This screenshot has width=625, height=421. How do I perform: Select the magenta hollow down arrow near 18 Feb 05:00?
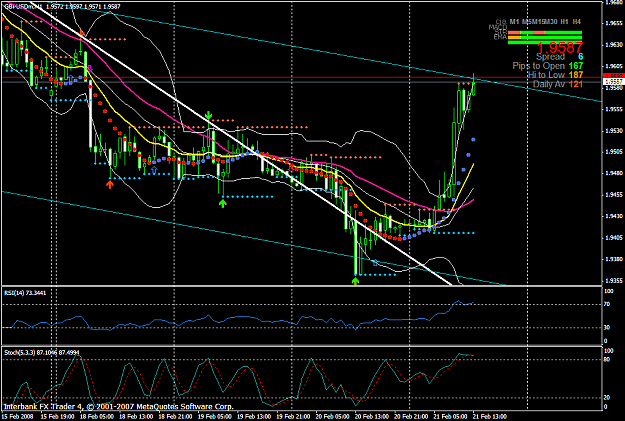coord(90,69)
